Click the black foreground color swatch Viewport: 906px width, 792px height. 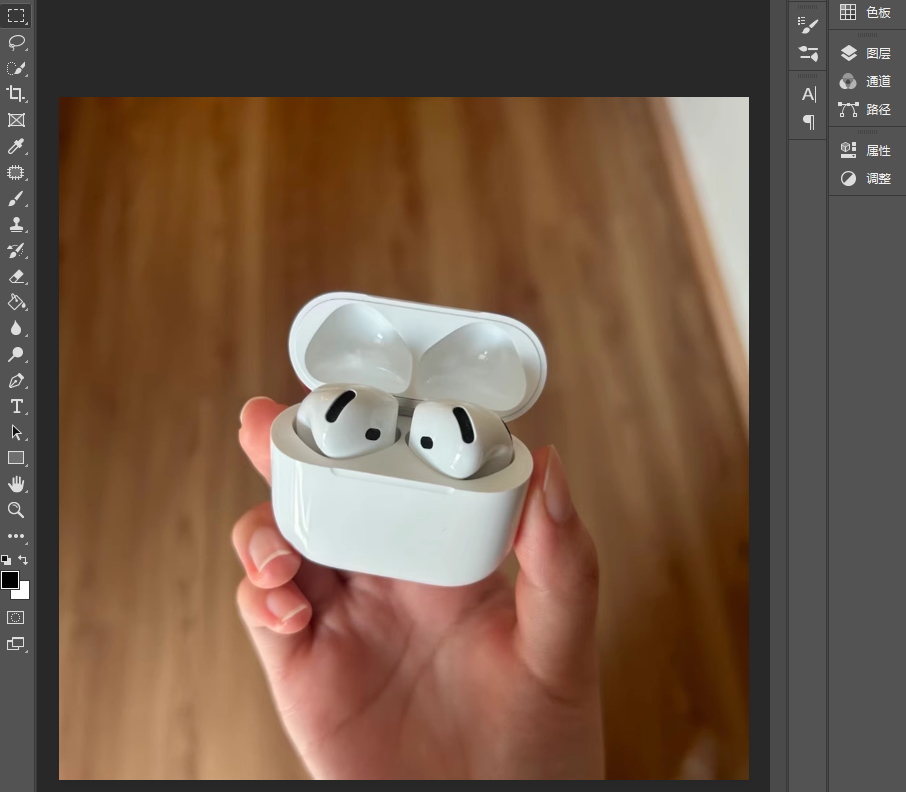(x=10, y=579)
